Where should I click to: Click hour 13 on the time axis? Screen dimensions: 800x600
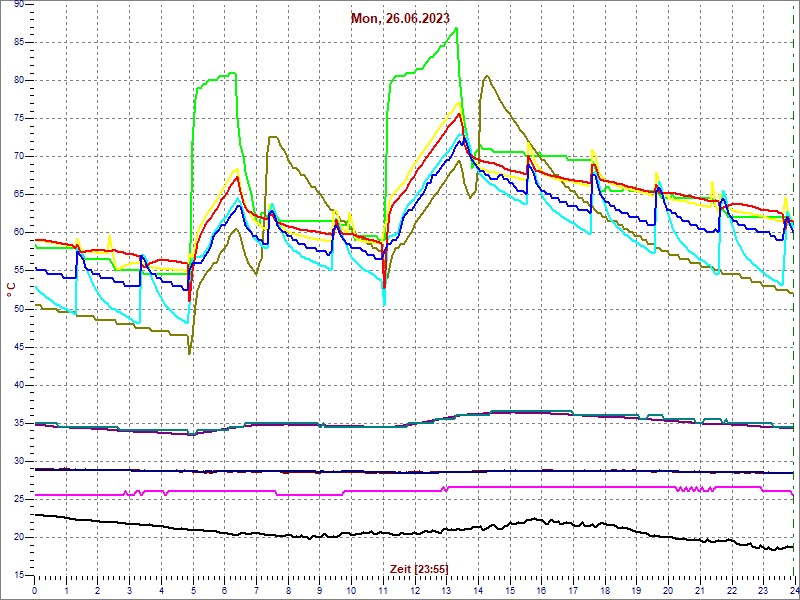(x=446, y=591)
